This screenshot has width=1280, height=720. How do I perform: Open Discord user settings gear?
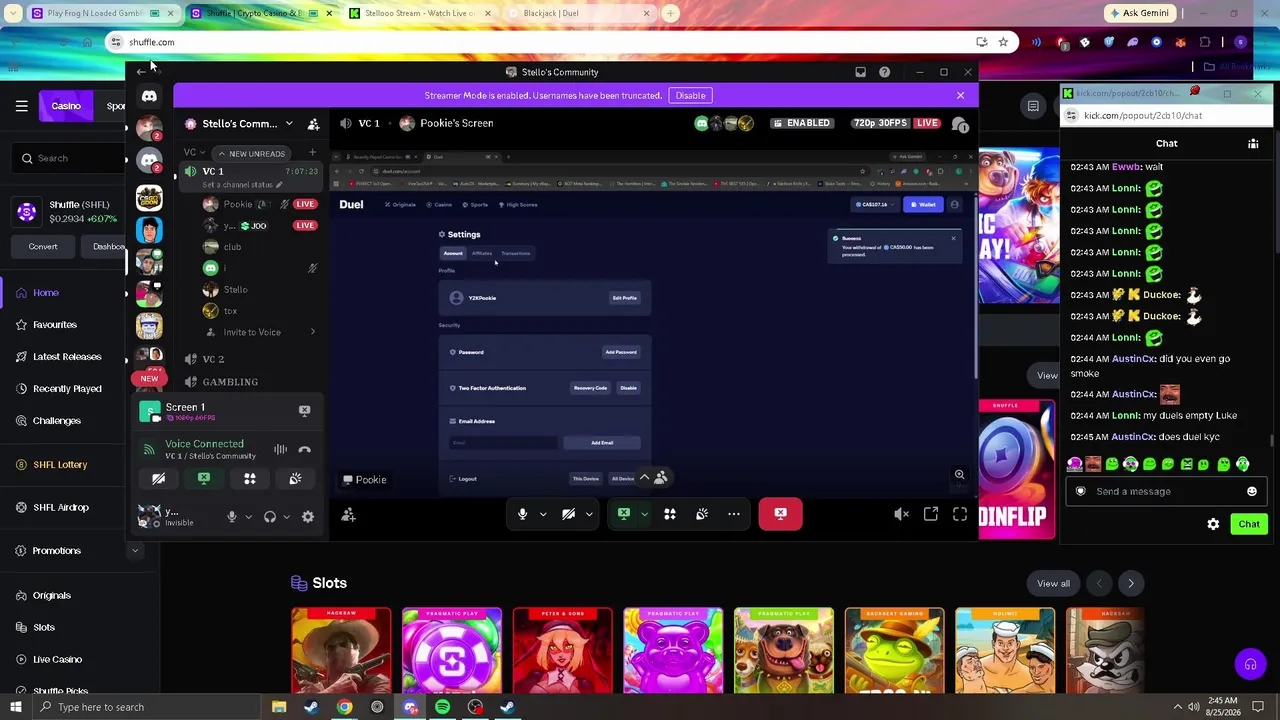click(308, 517)
